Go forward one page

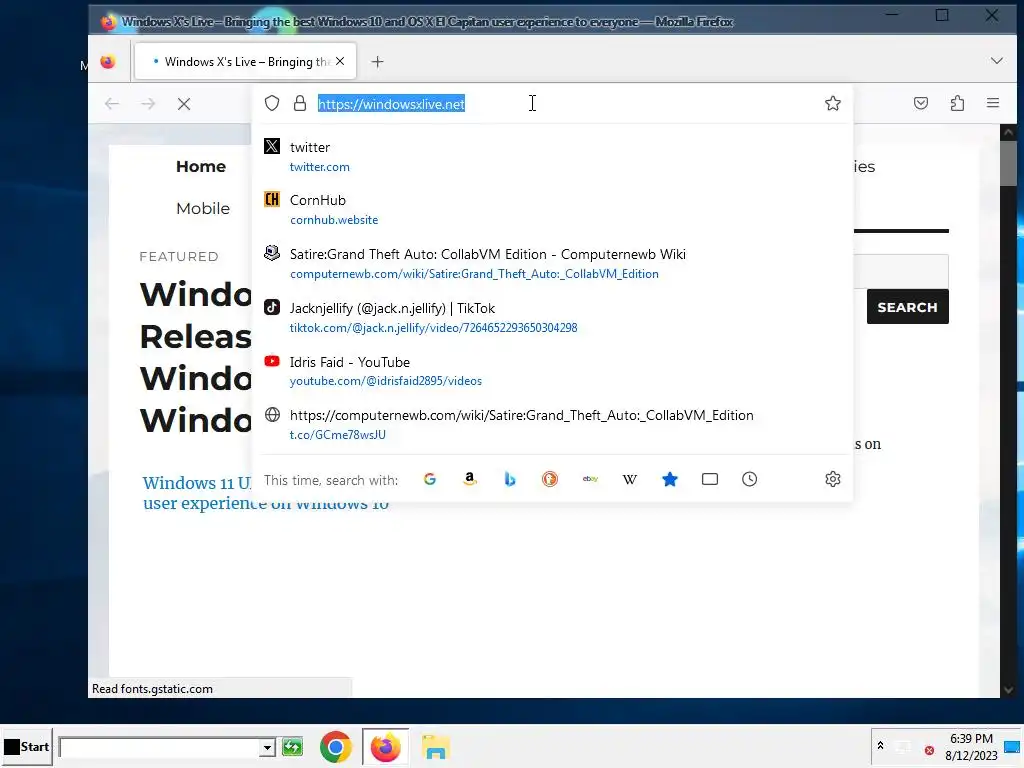click(148, 104)
